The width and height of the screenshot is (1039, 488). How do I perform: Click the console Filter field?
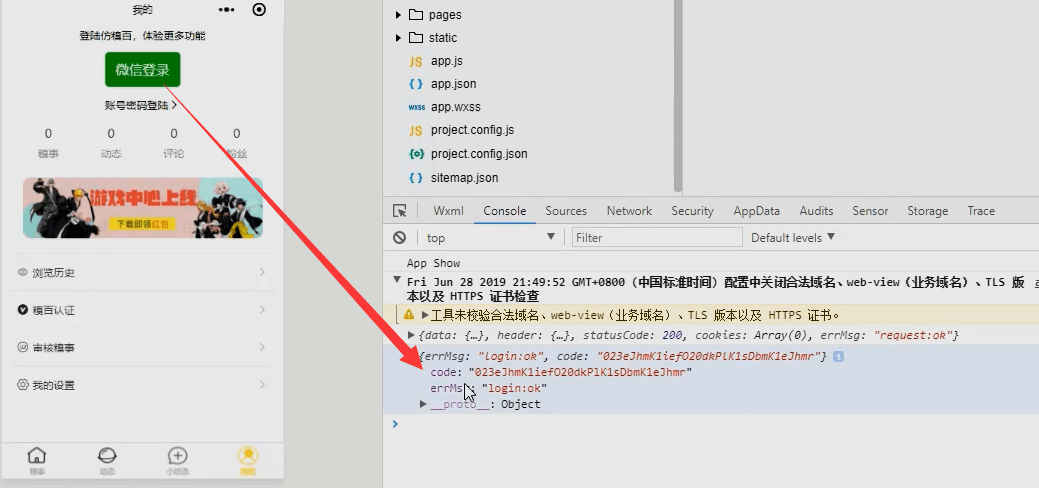(657, 237)
